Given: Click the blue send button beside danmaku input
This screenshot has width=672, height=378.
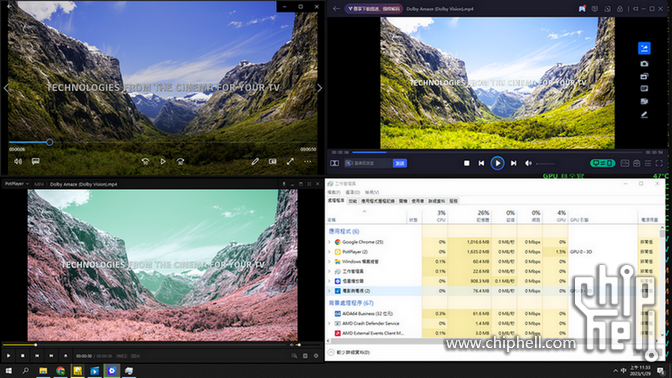Looking at the screenshot, I should [x=400, y=163].
